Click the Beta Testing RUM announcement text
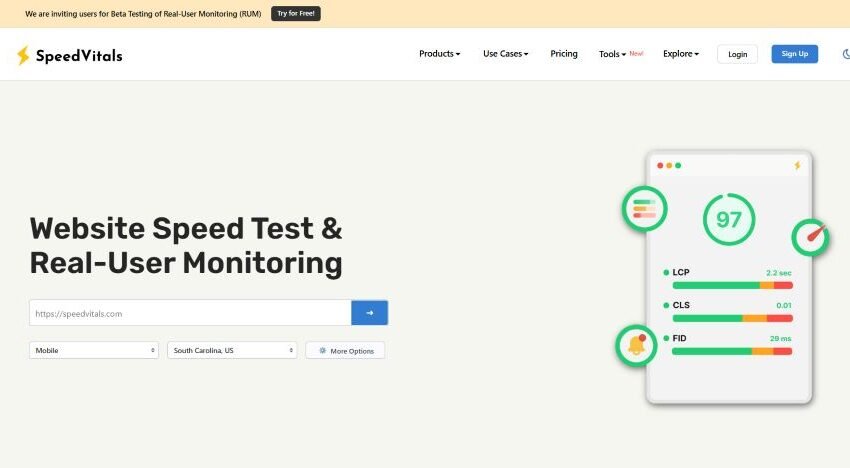The width and height of the screenshot is (850, 468). (x=143, y=14)
